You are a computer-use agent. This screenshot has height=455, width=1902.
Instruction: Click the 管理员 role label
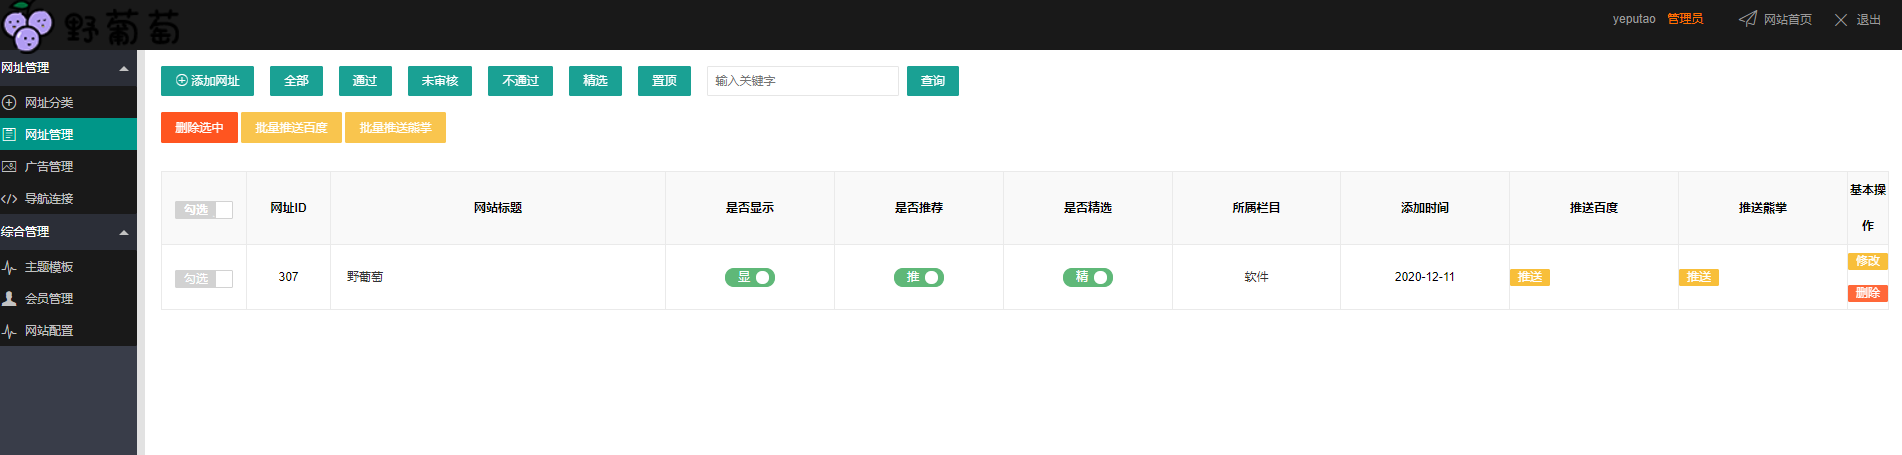1685,19
